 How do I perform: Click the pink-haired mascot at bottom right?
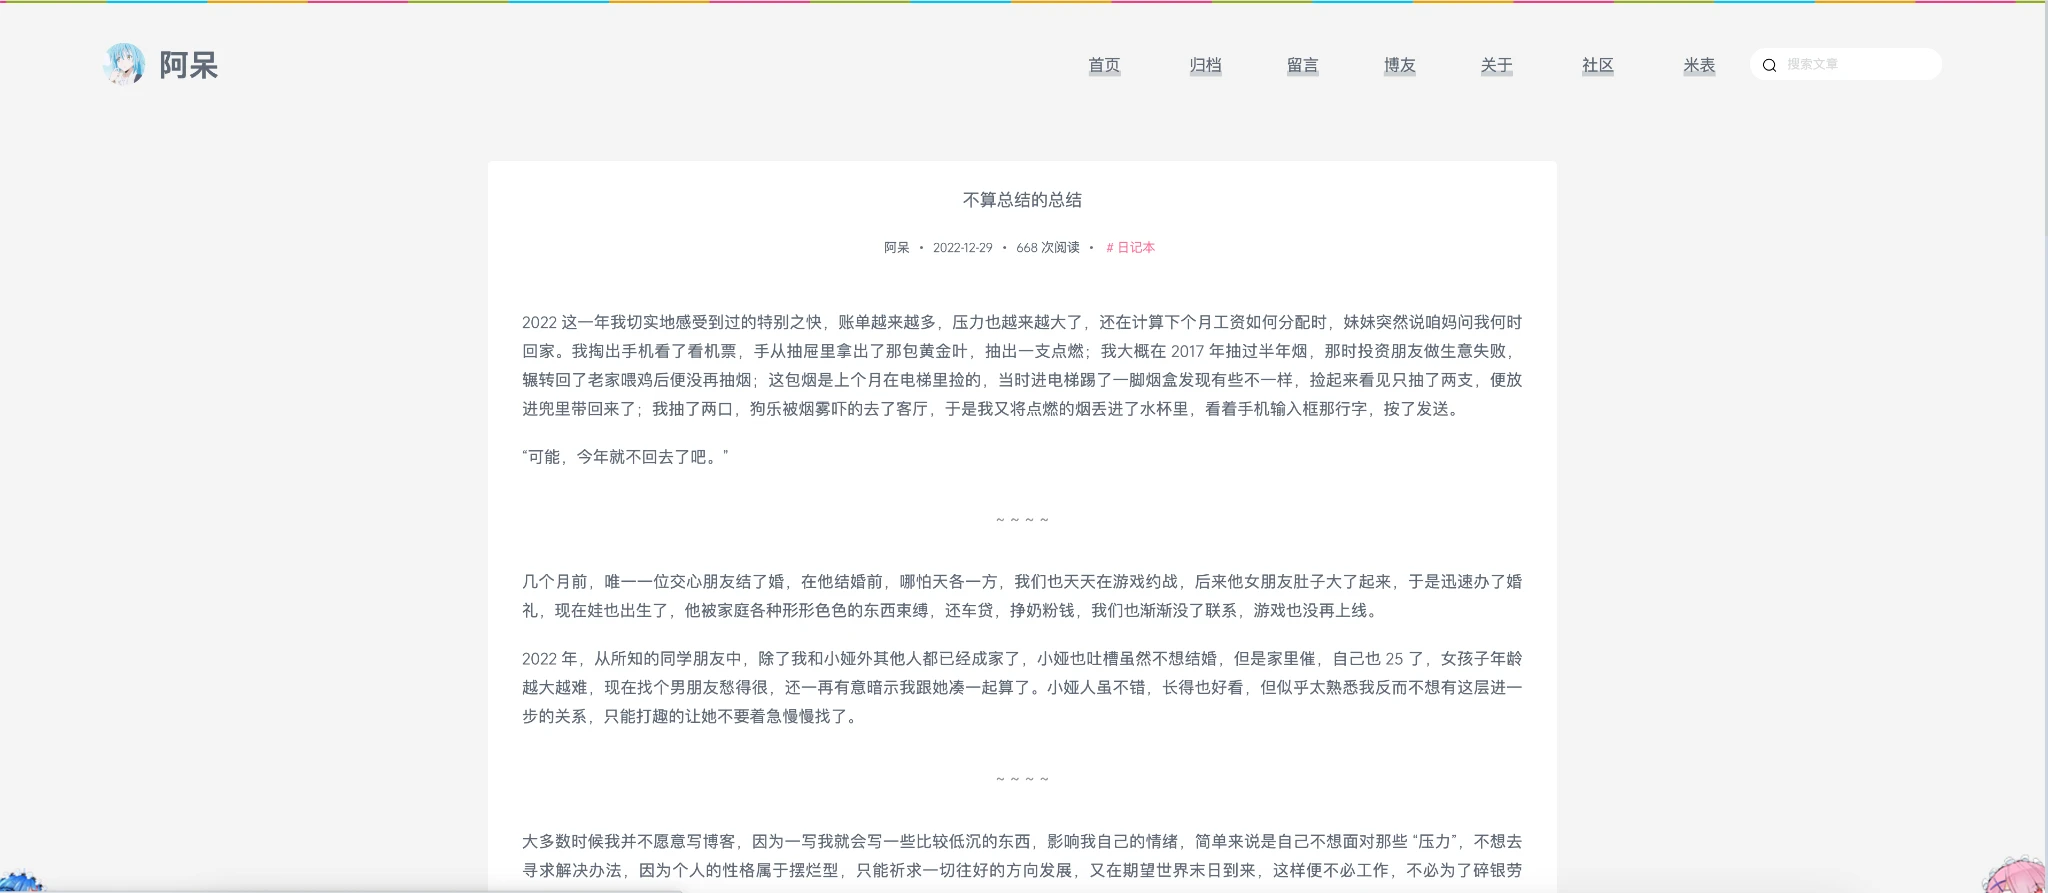point(2015,875)
